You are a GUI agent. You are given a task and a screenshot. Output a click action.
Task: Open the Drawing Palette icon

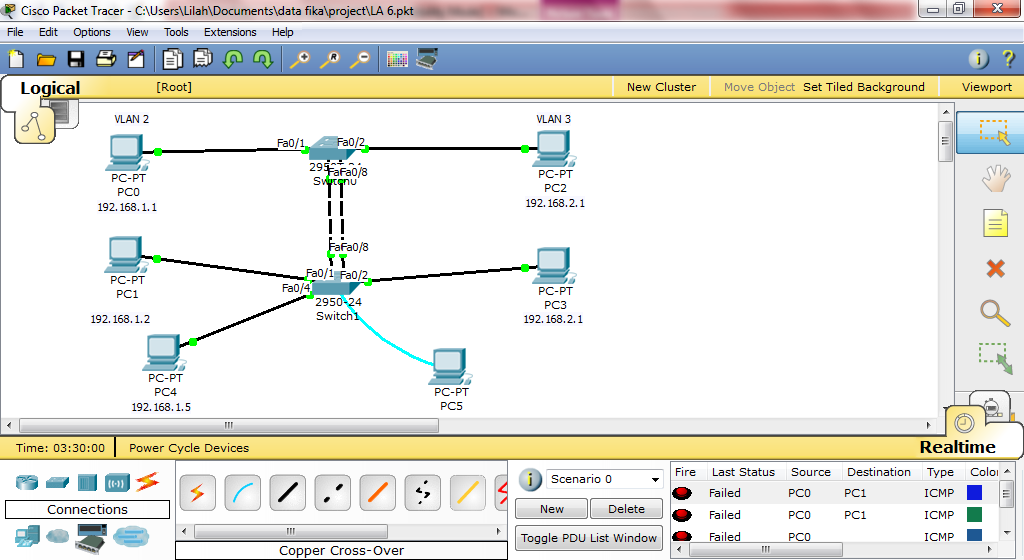[x=397, y=59]
